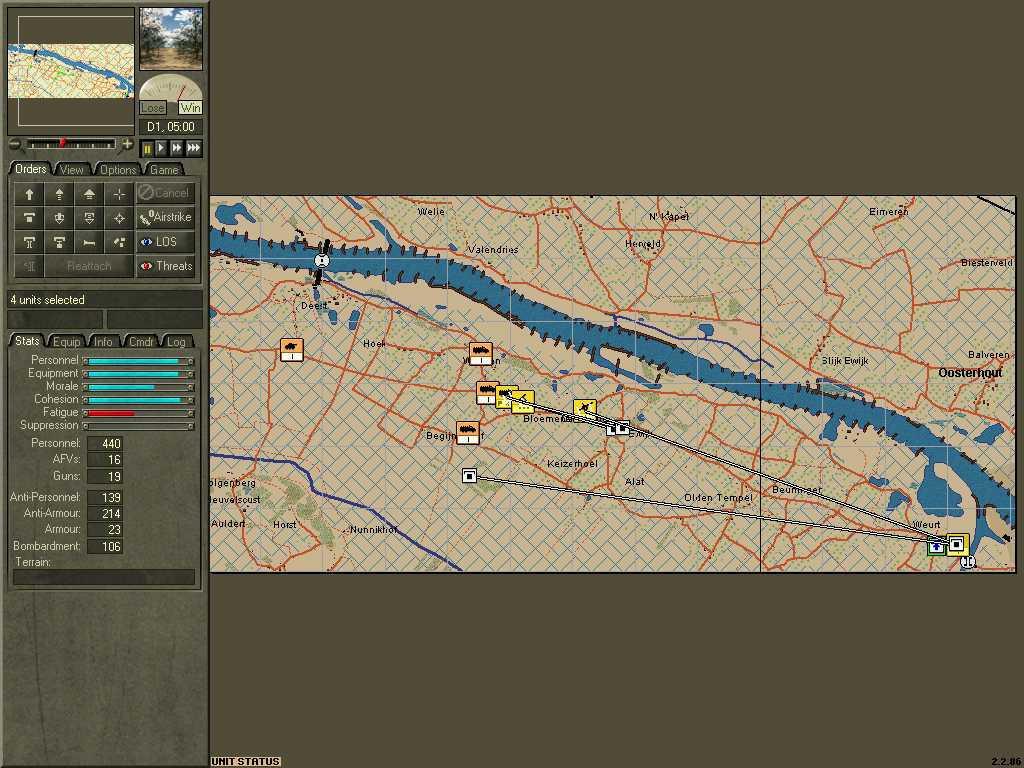Image resolution: width=1024 pixels, height=768 pixels.
Task: Click the Reattach button
Action: [89, 266]
